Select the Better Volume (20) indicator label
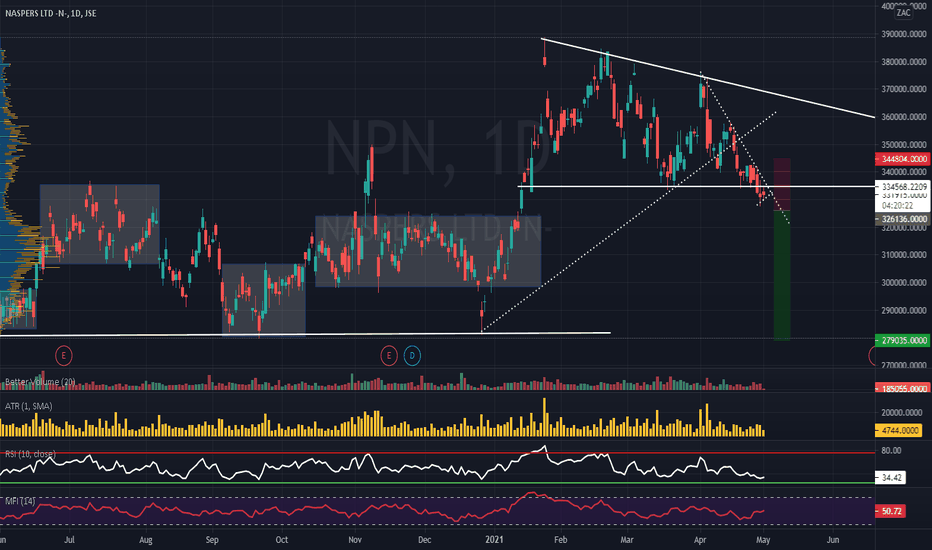Viewport: 932px width, 550px height. (40, 382)
